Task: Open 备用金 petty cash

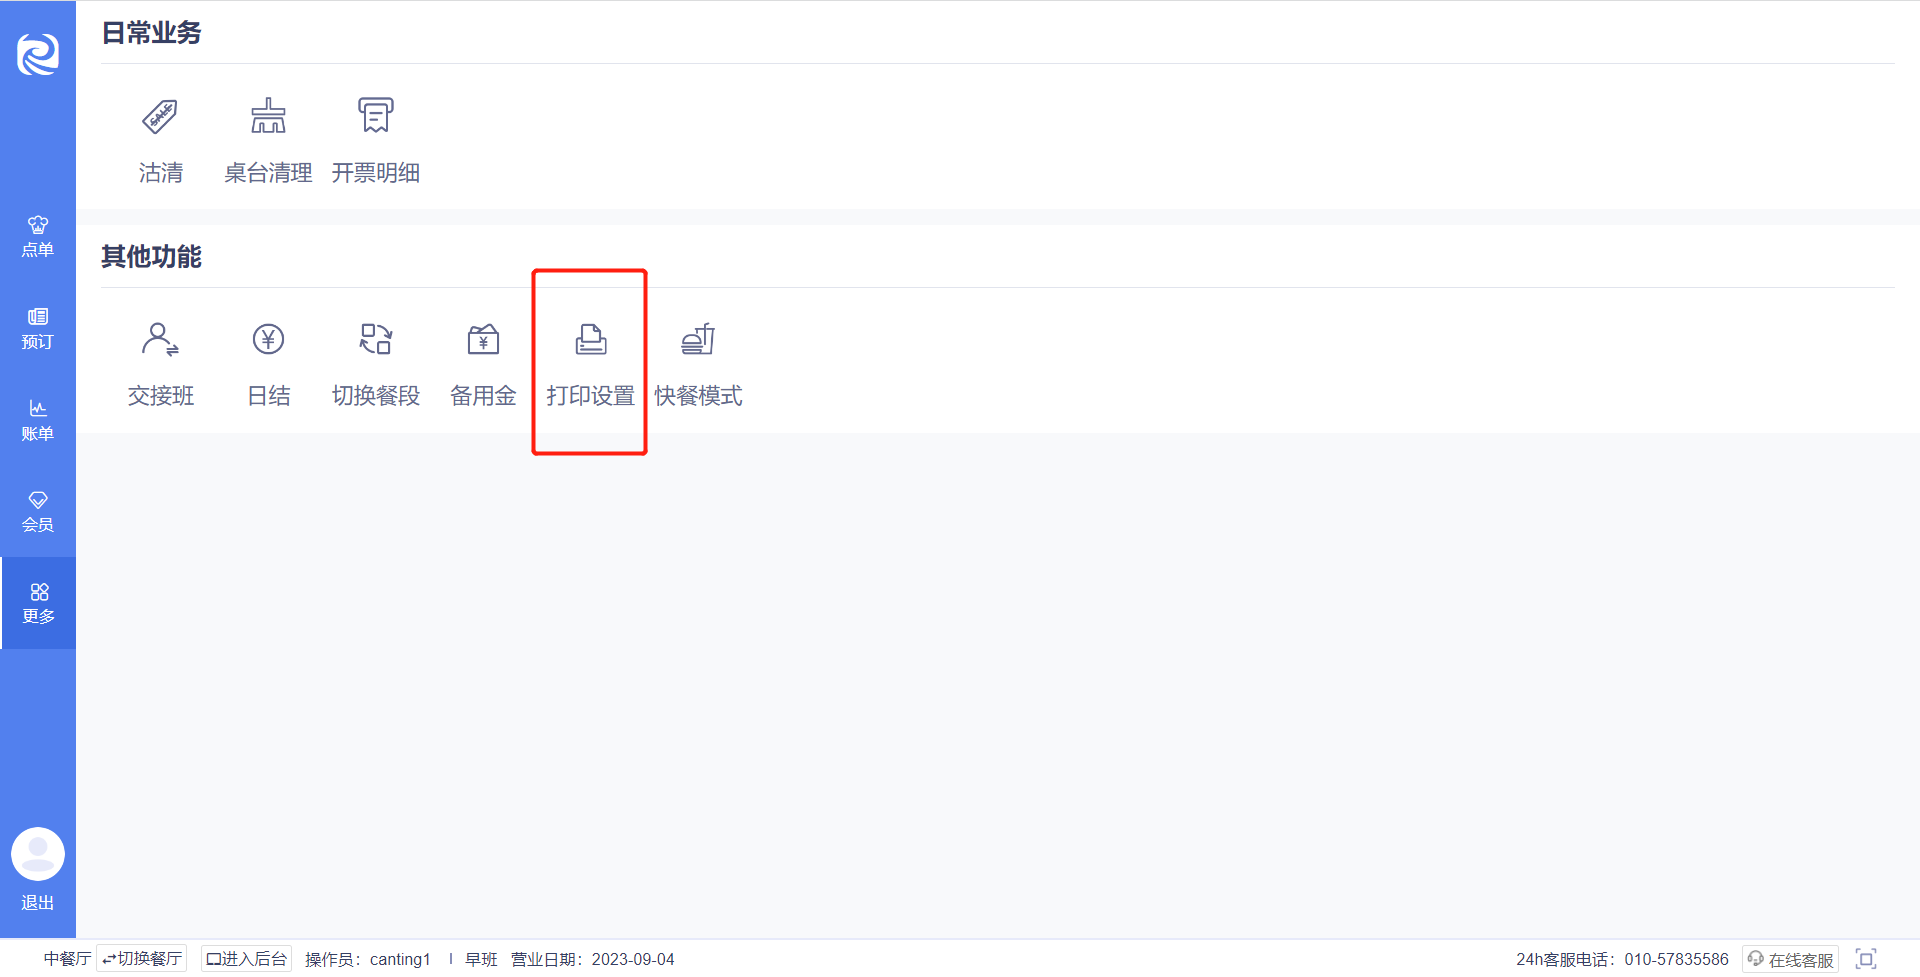Action: pyautogui.click(x=483, y=365)
